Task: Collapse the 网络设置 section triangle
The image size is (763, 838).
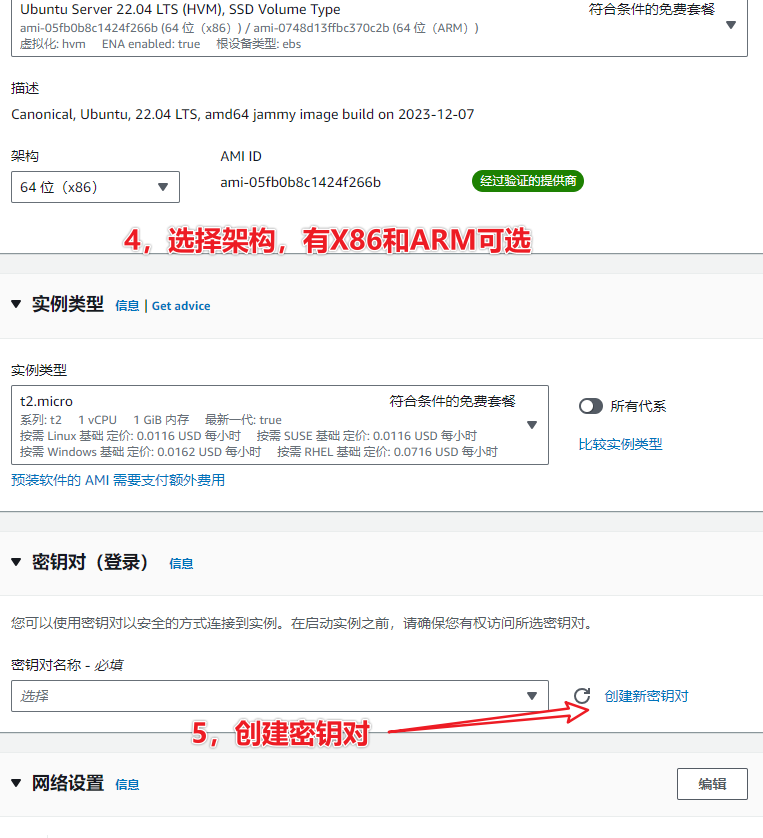Action: (16, 783)
